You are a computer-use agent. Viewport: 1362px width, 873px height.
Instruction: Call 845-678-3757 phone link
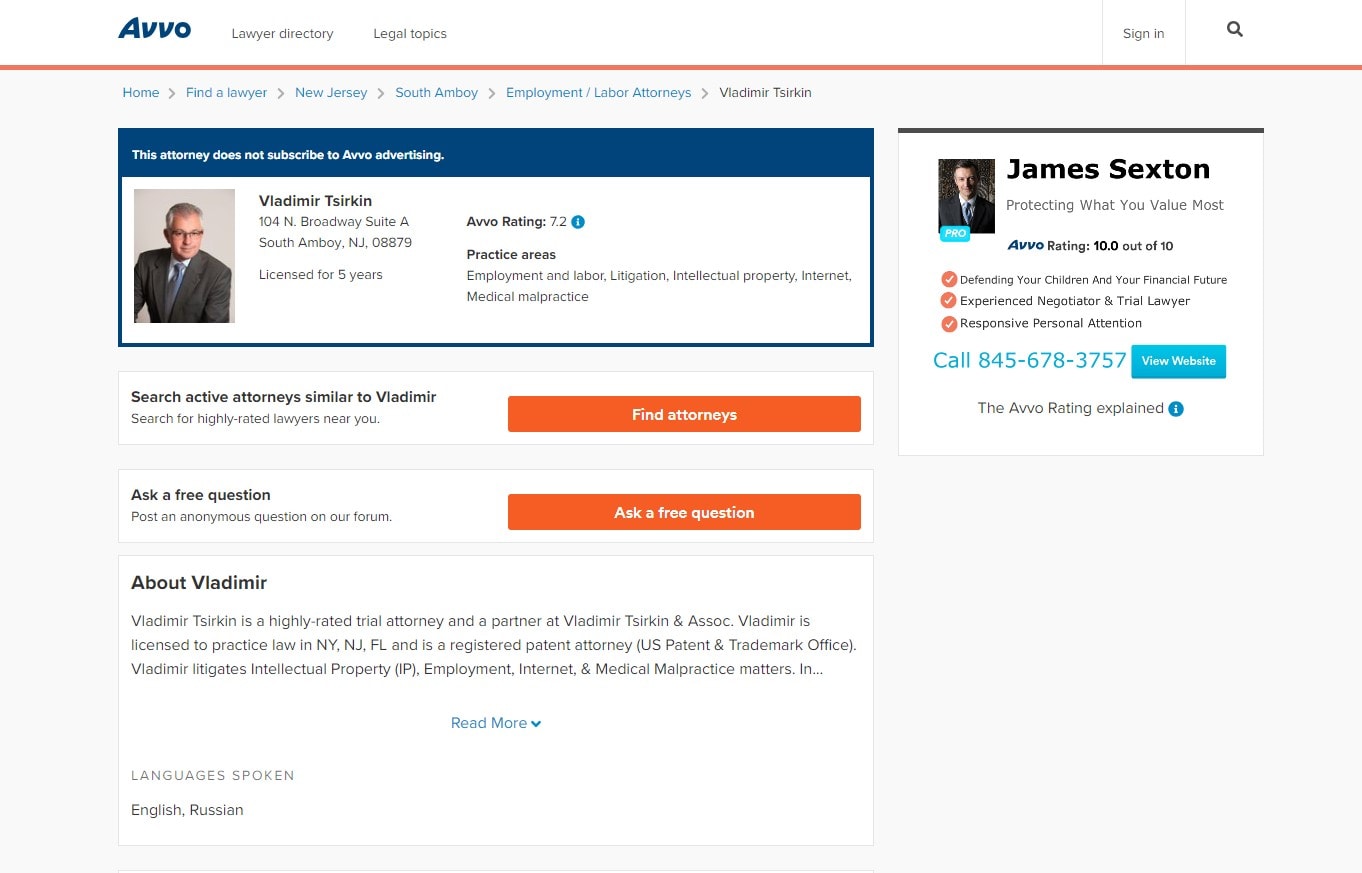coord(1030,361)
